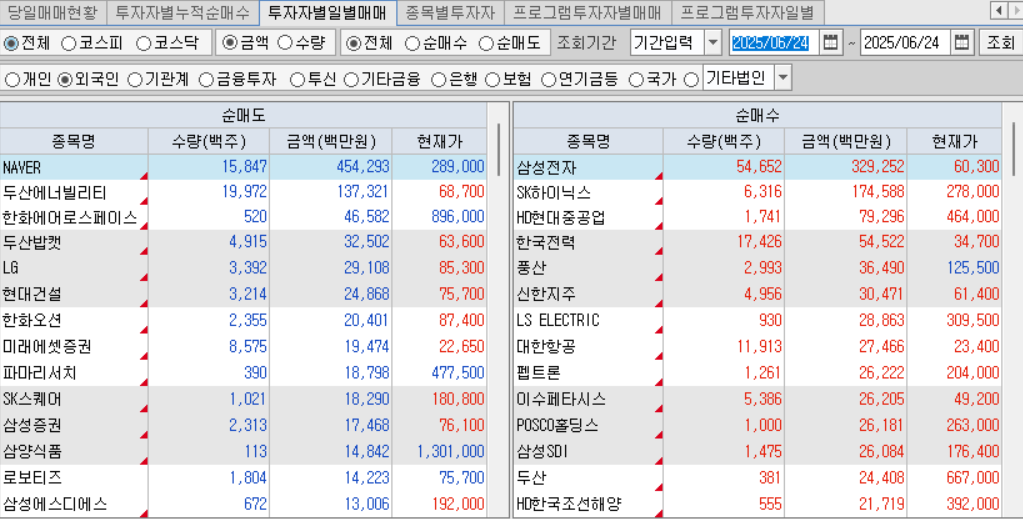1023x519 pixels.
Task: Select 대한항공 stock row
Action: pos(757,347)
